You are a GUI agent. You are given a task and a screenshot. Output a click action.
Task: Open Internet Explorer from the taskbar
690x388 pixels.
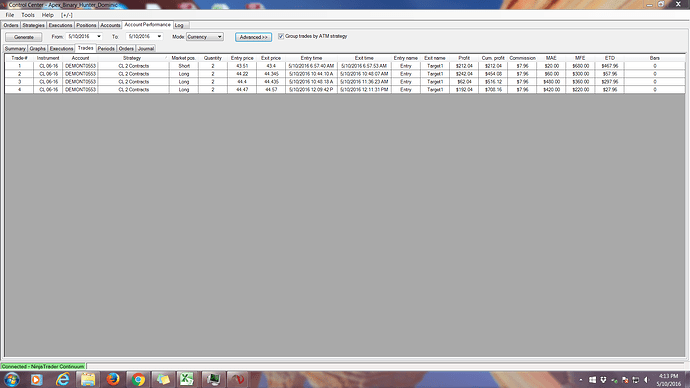click(x=62, y=379)
